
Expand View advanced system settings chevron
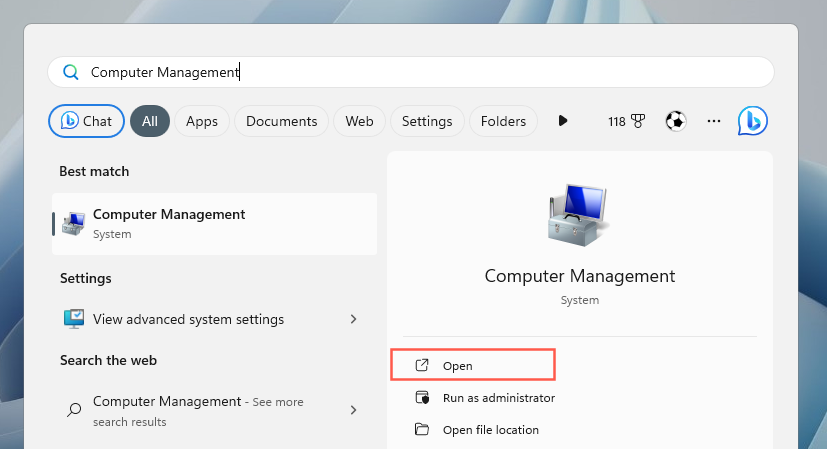(353, 319)
